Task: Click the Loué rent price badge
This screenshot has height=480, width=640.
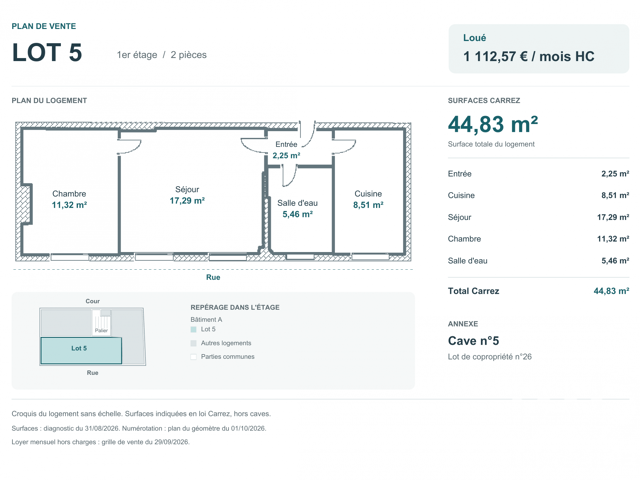Action: coord(539,49)
